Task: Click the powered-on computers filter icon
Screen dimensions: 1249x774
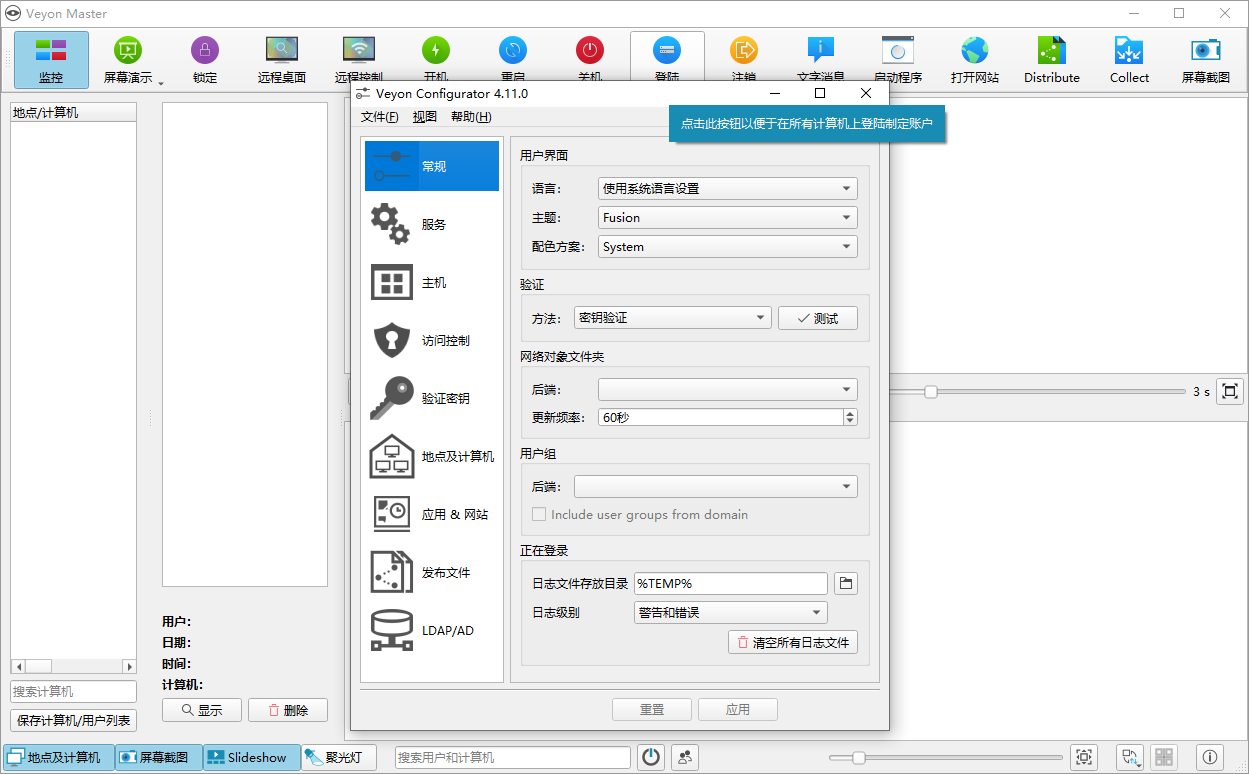Action: point(651,757)
